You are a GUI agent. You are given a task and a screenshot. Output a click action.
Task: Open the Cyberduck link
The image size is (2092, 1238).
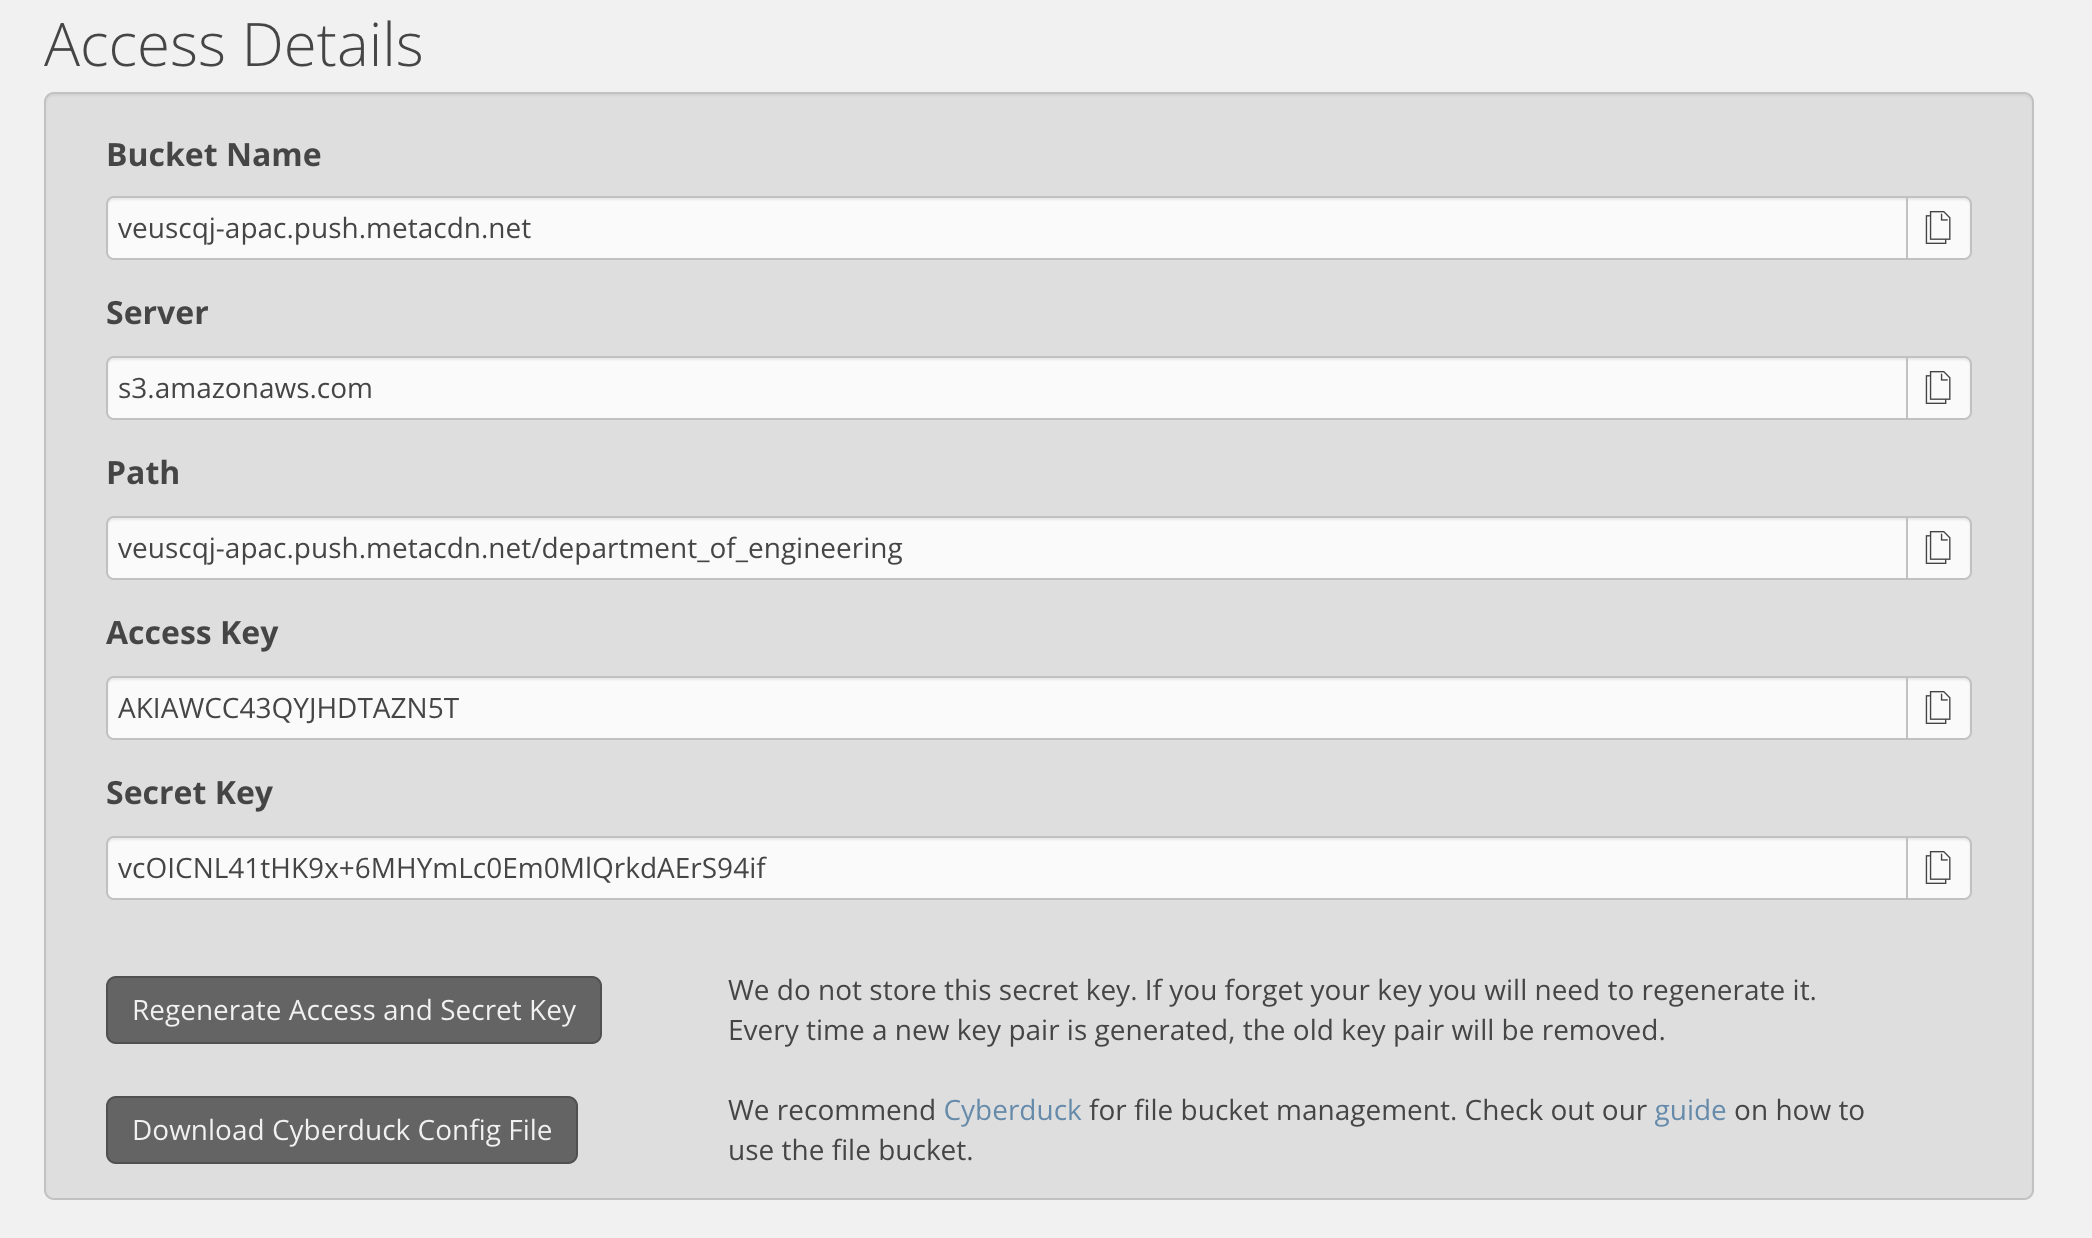click(1012, 1110)
